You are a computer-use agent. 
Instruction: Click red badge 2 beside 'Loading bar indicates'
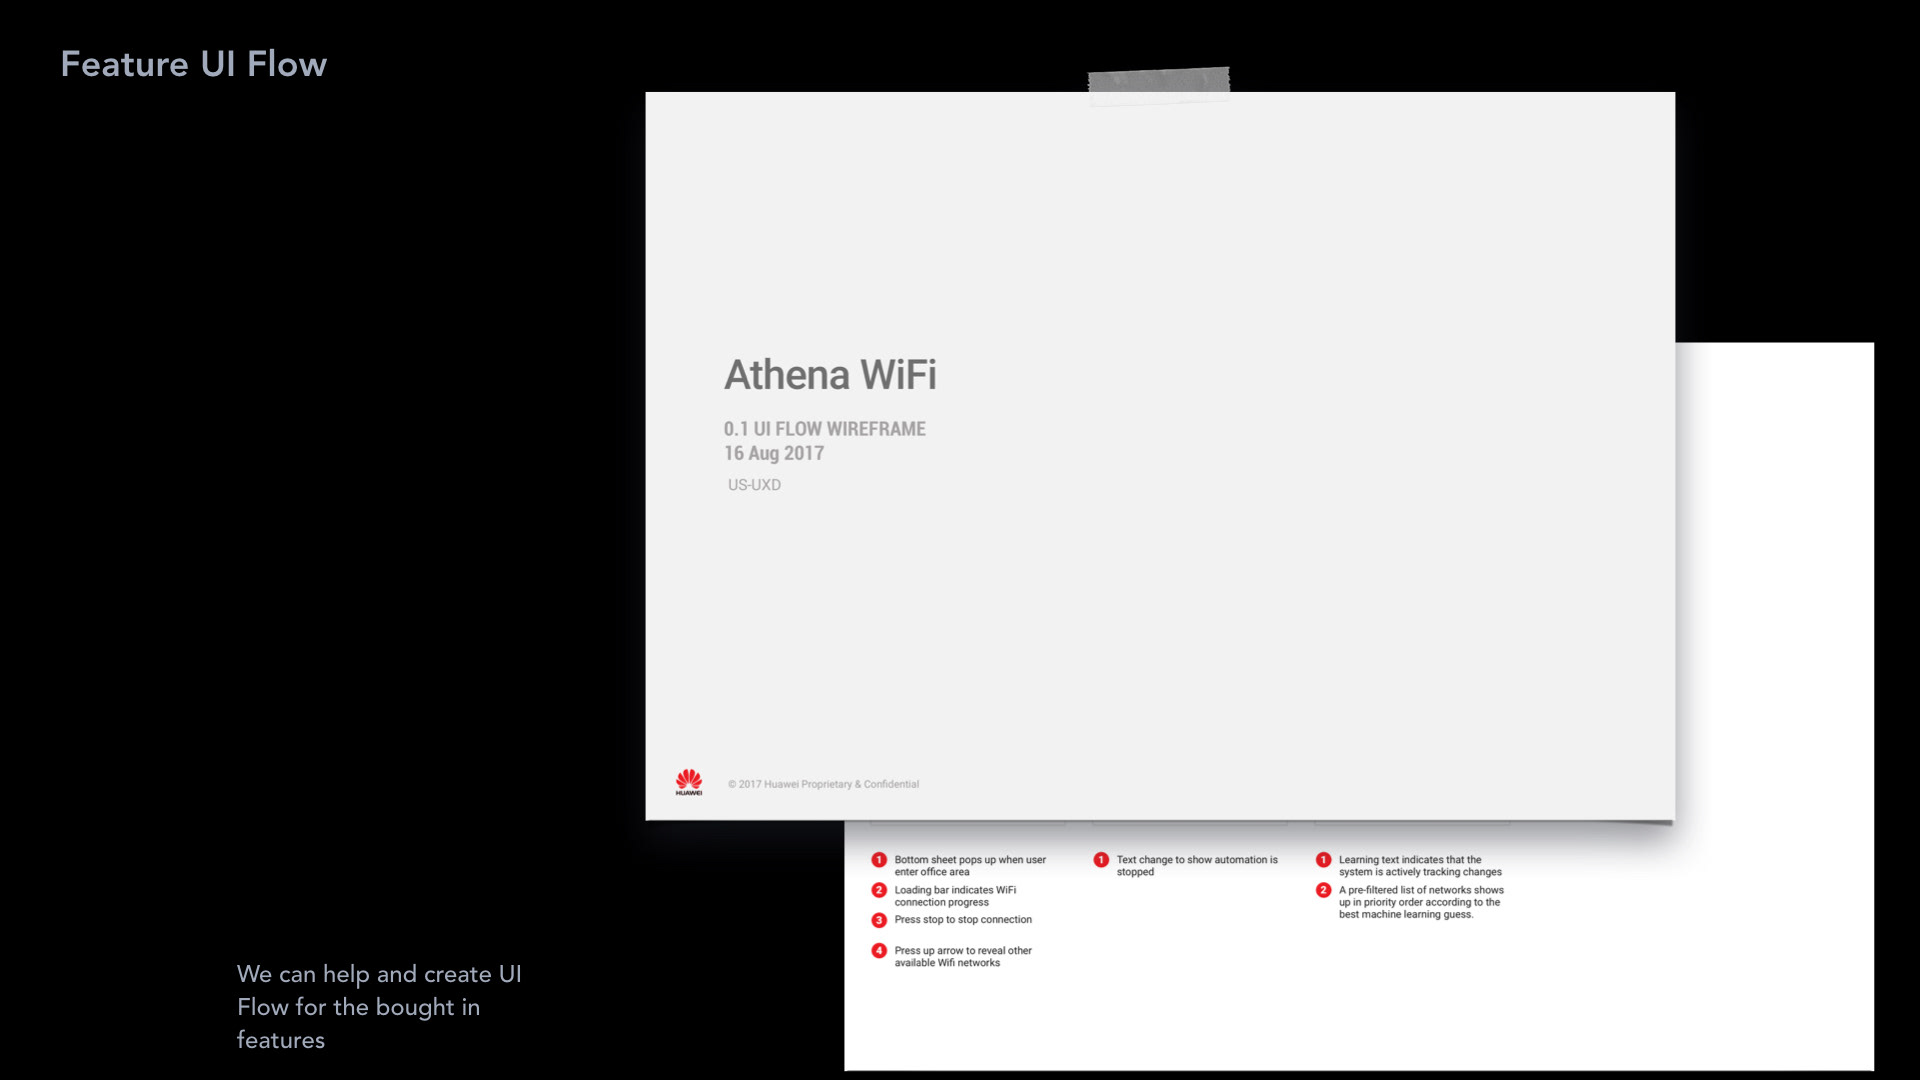coord(879,890)
